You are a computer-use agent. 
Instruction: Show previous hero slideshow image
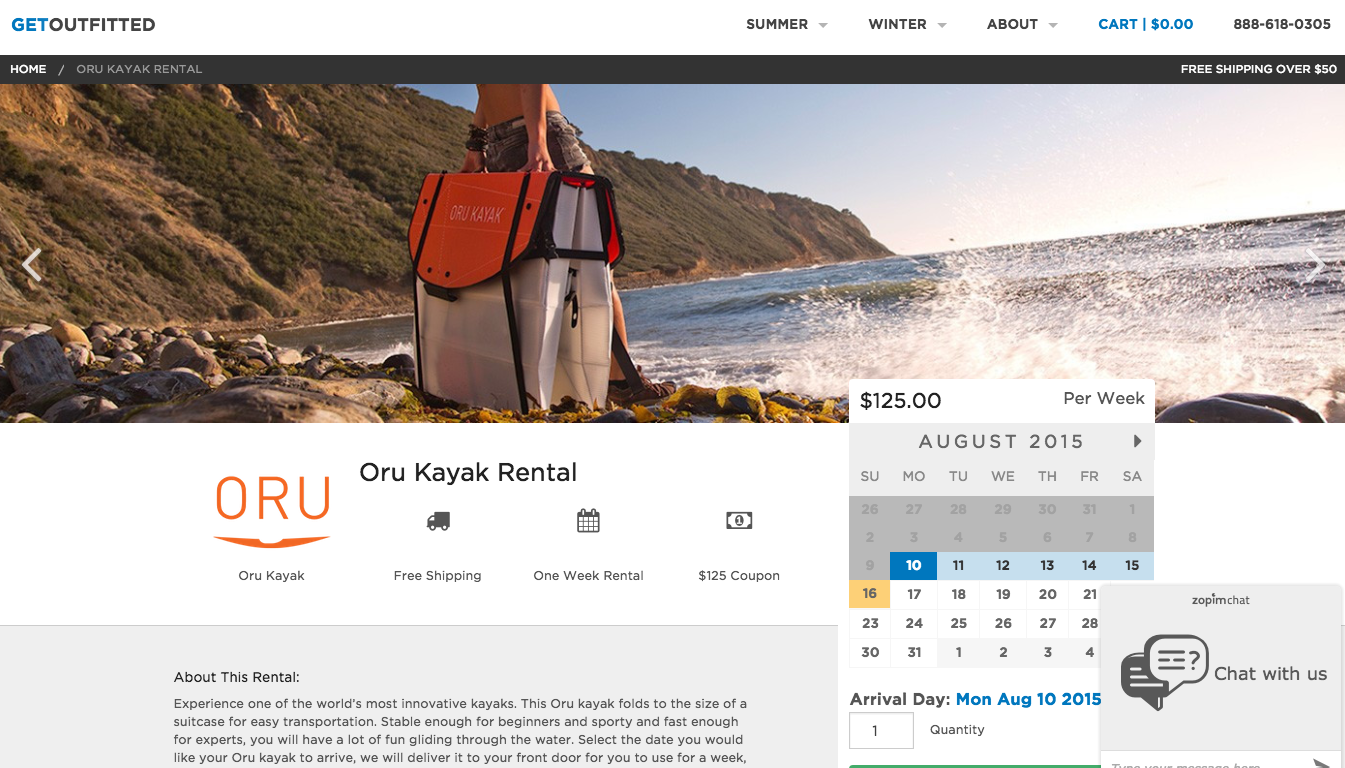coord(32,265)
